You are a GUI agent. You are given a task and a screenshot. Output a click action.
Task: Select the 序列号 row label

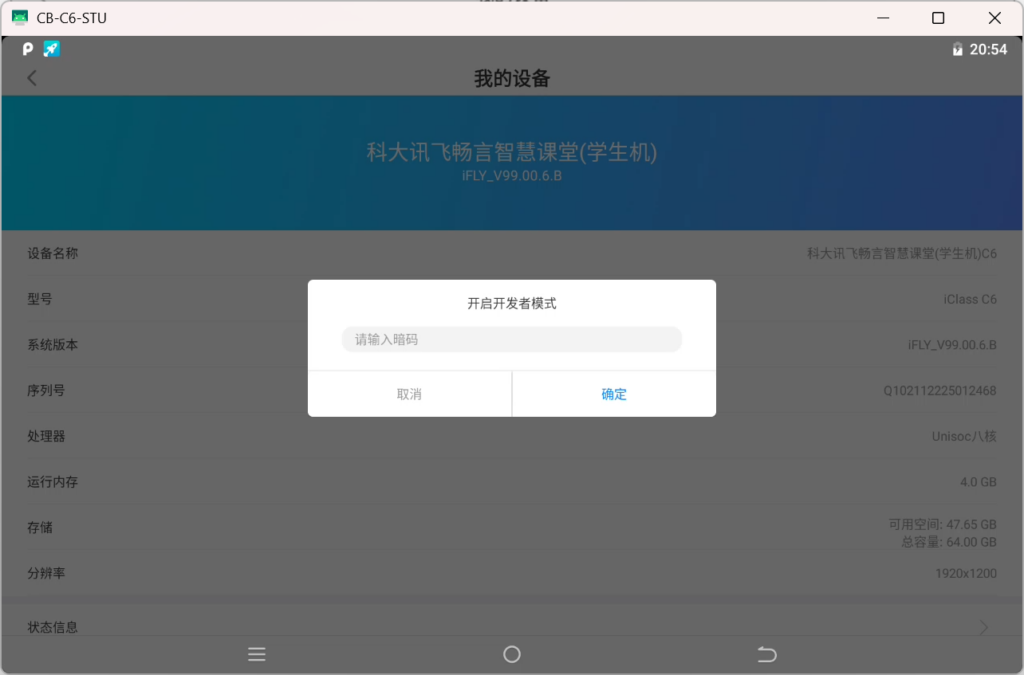(x=46, y=390)
